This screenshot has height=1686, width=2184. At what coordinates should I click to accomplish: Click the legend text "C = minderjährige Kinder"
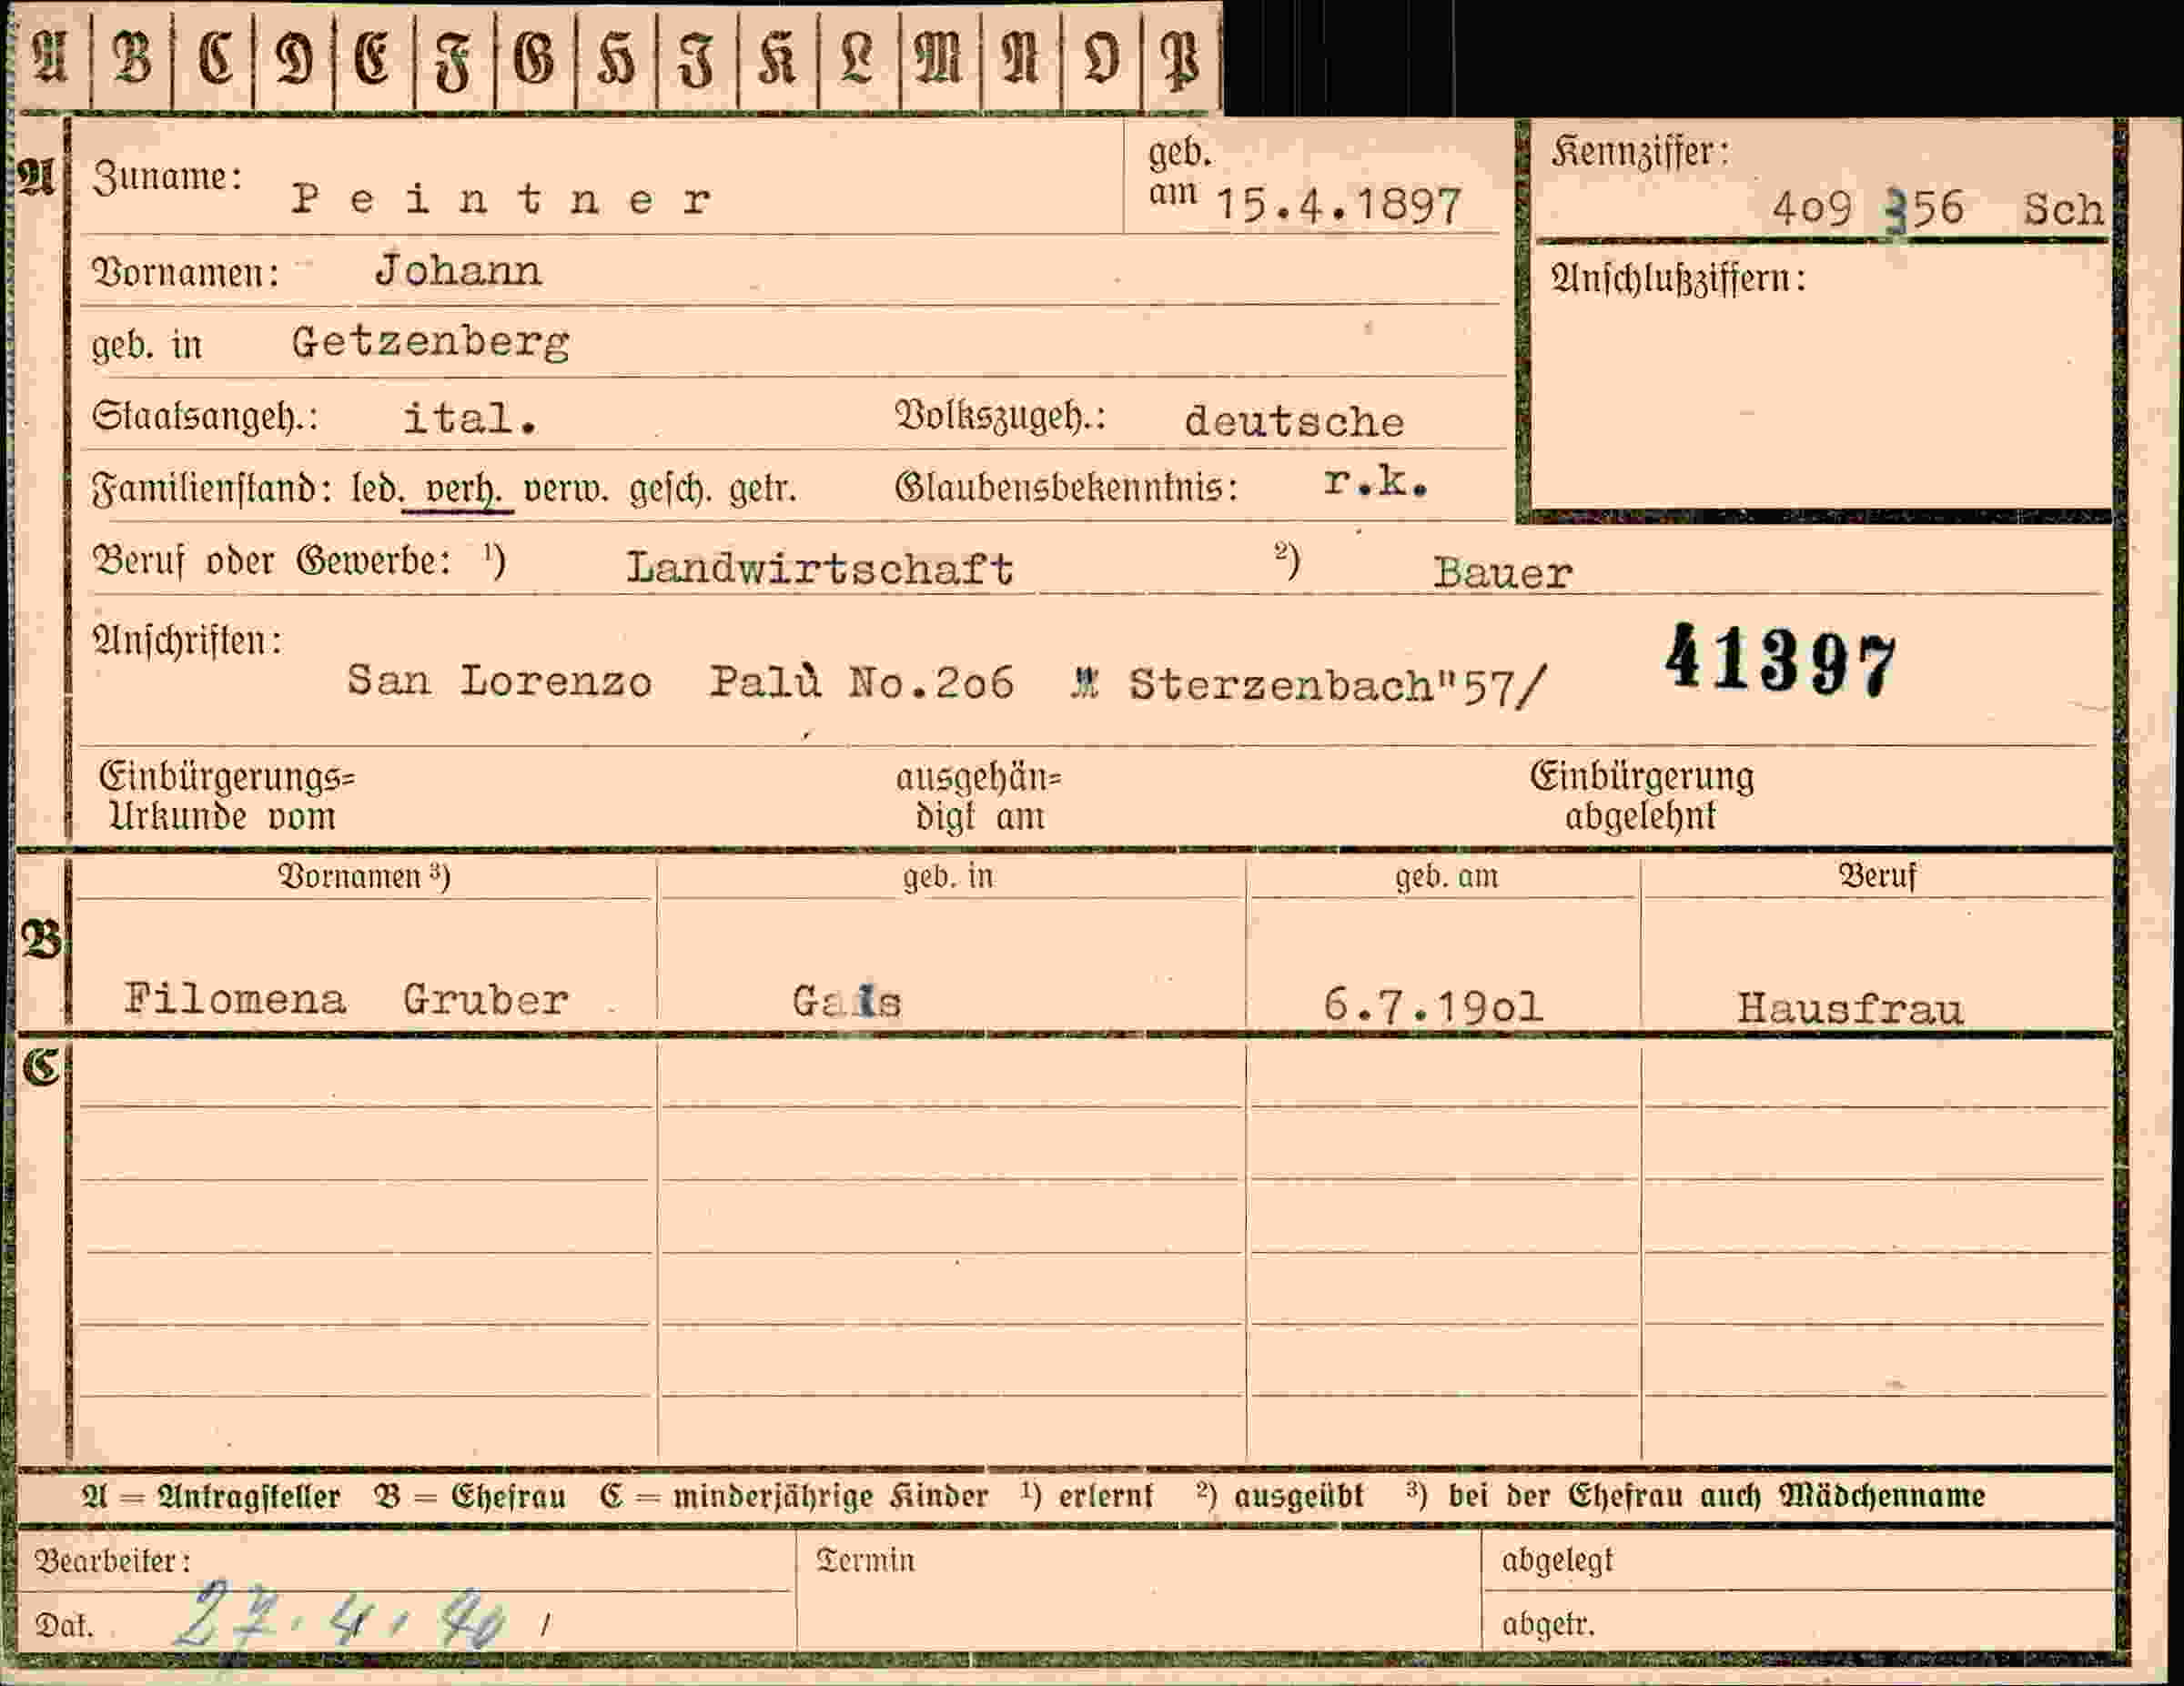coord(794,1496)
